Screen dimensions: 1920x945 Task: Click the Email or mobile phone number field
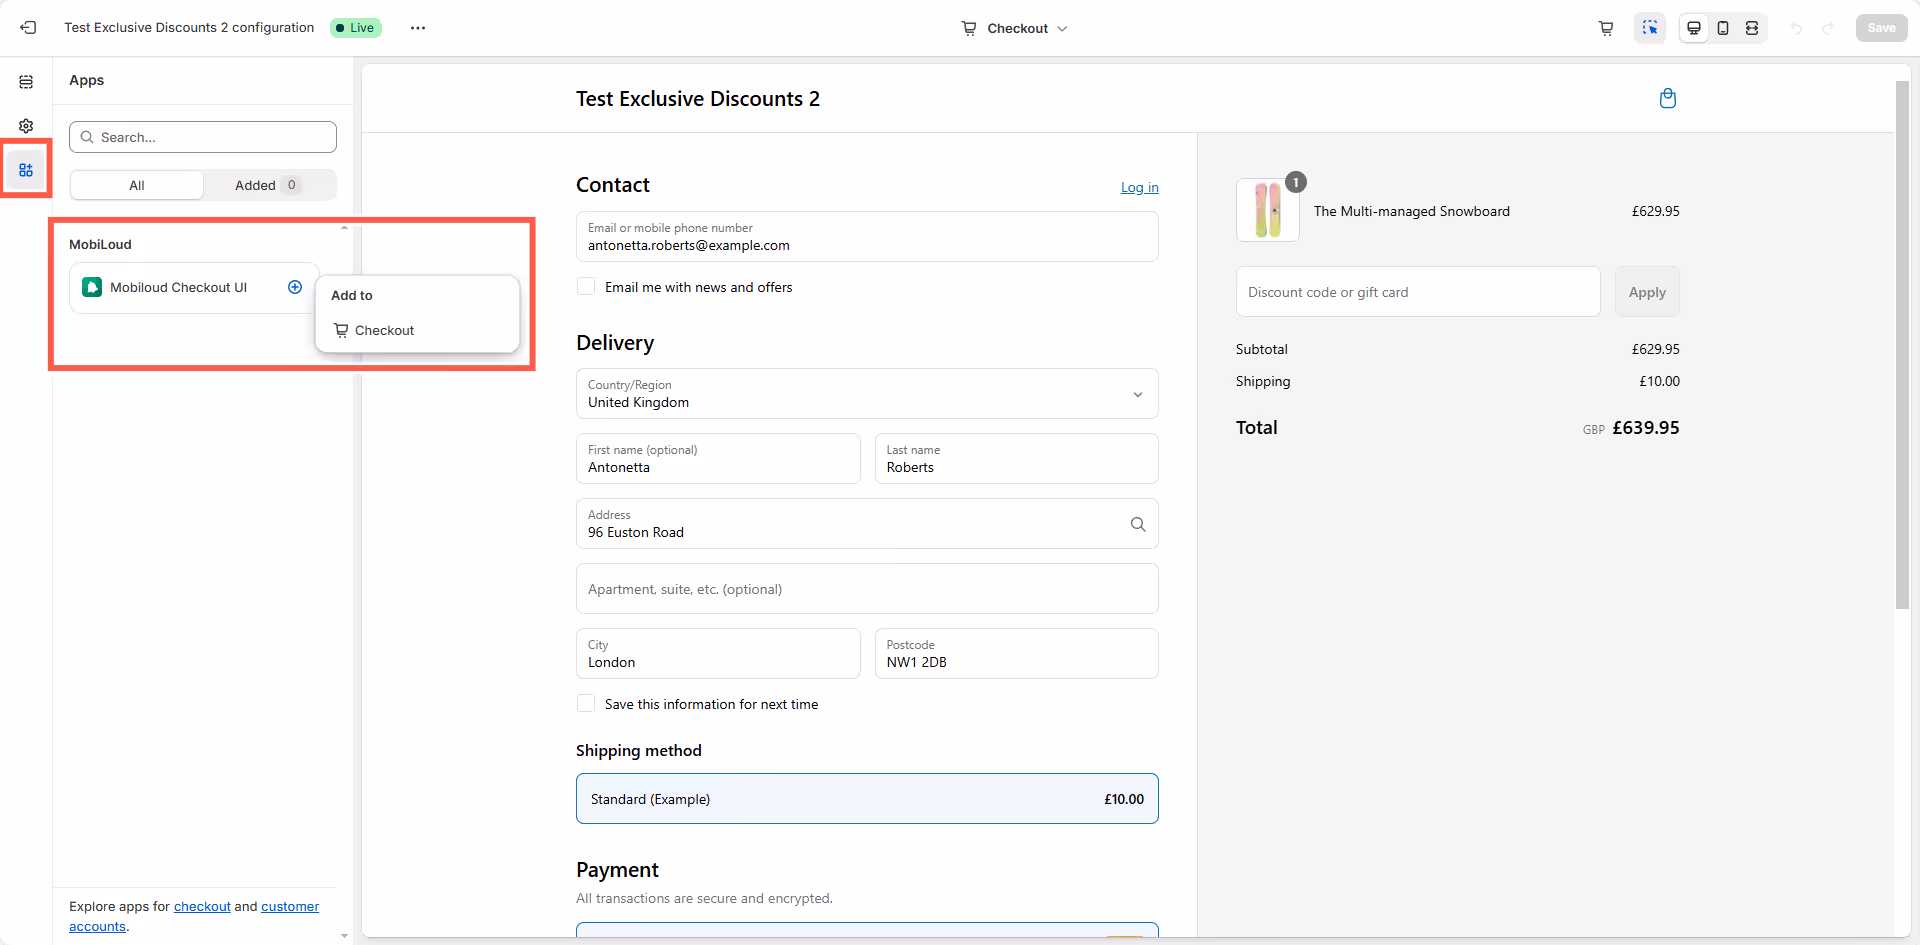click(x=867, y=237)
